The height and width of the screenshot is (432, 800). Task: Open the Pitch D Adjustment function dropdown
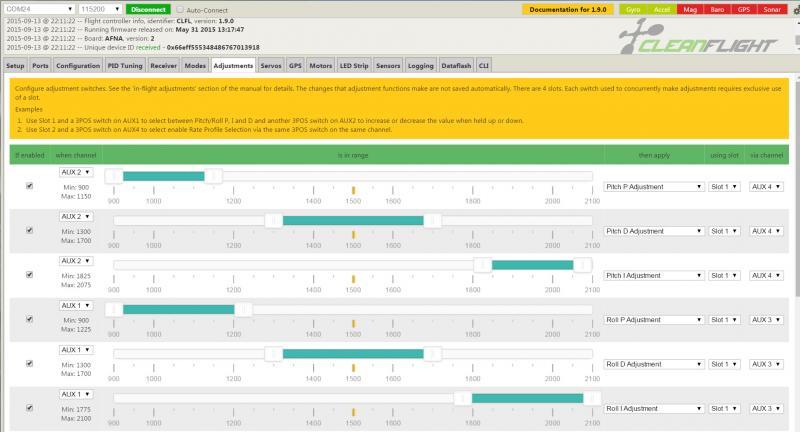(653, 231)
